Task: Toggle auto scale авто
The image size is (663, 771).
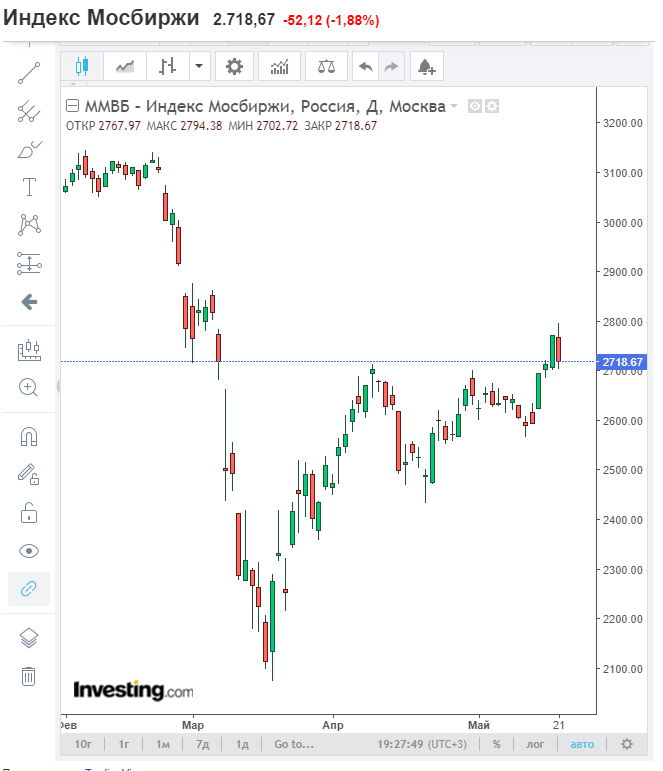Action: pos(582,744)
